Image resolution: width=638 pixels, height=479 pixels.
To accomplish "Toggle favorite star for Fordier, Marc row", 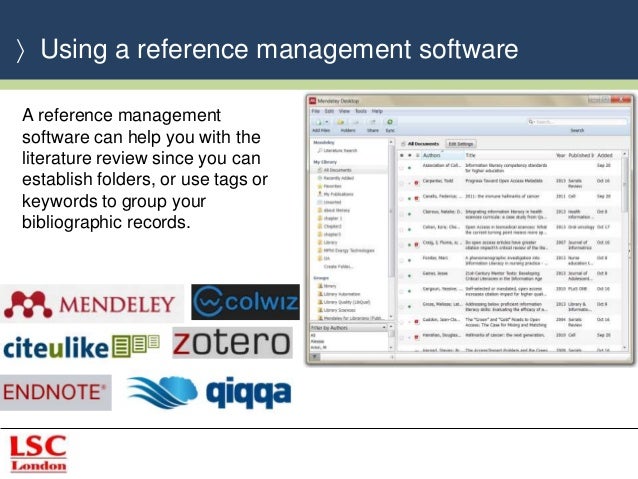I will coord(402,260).
